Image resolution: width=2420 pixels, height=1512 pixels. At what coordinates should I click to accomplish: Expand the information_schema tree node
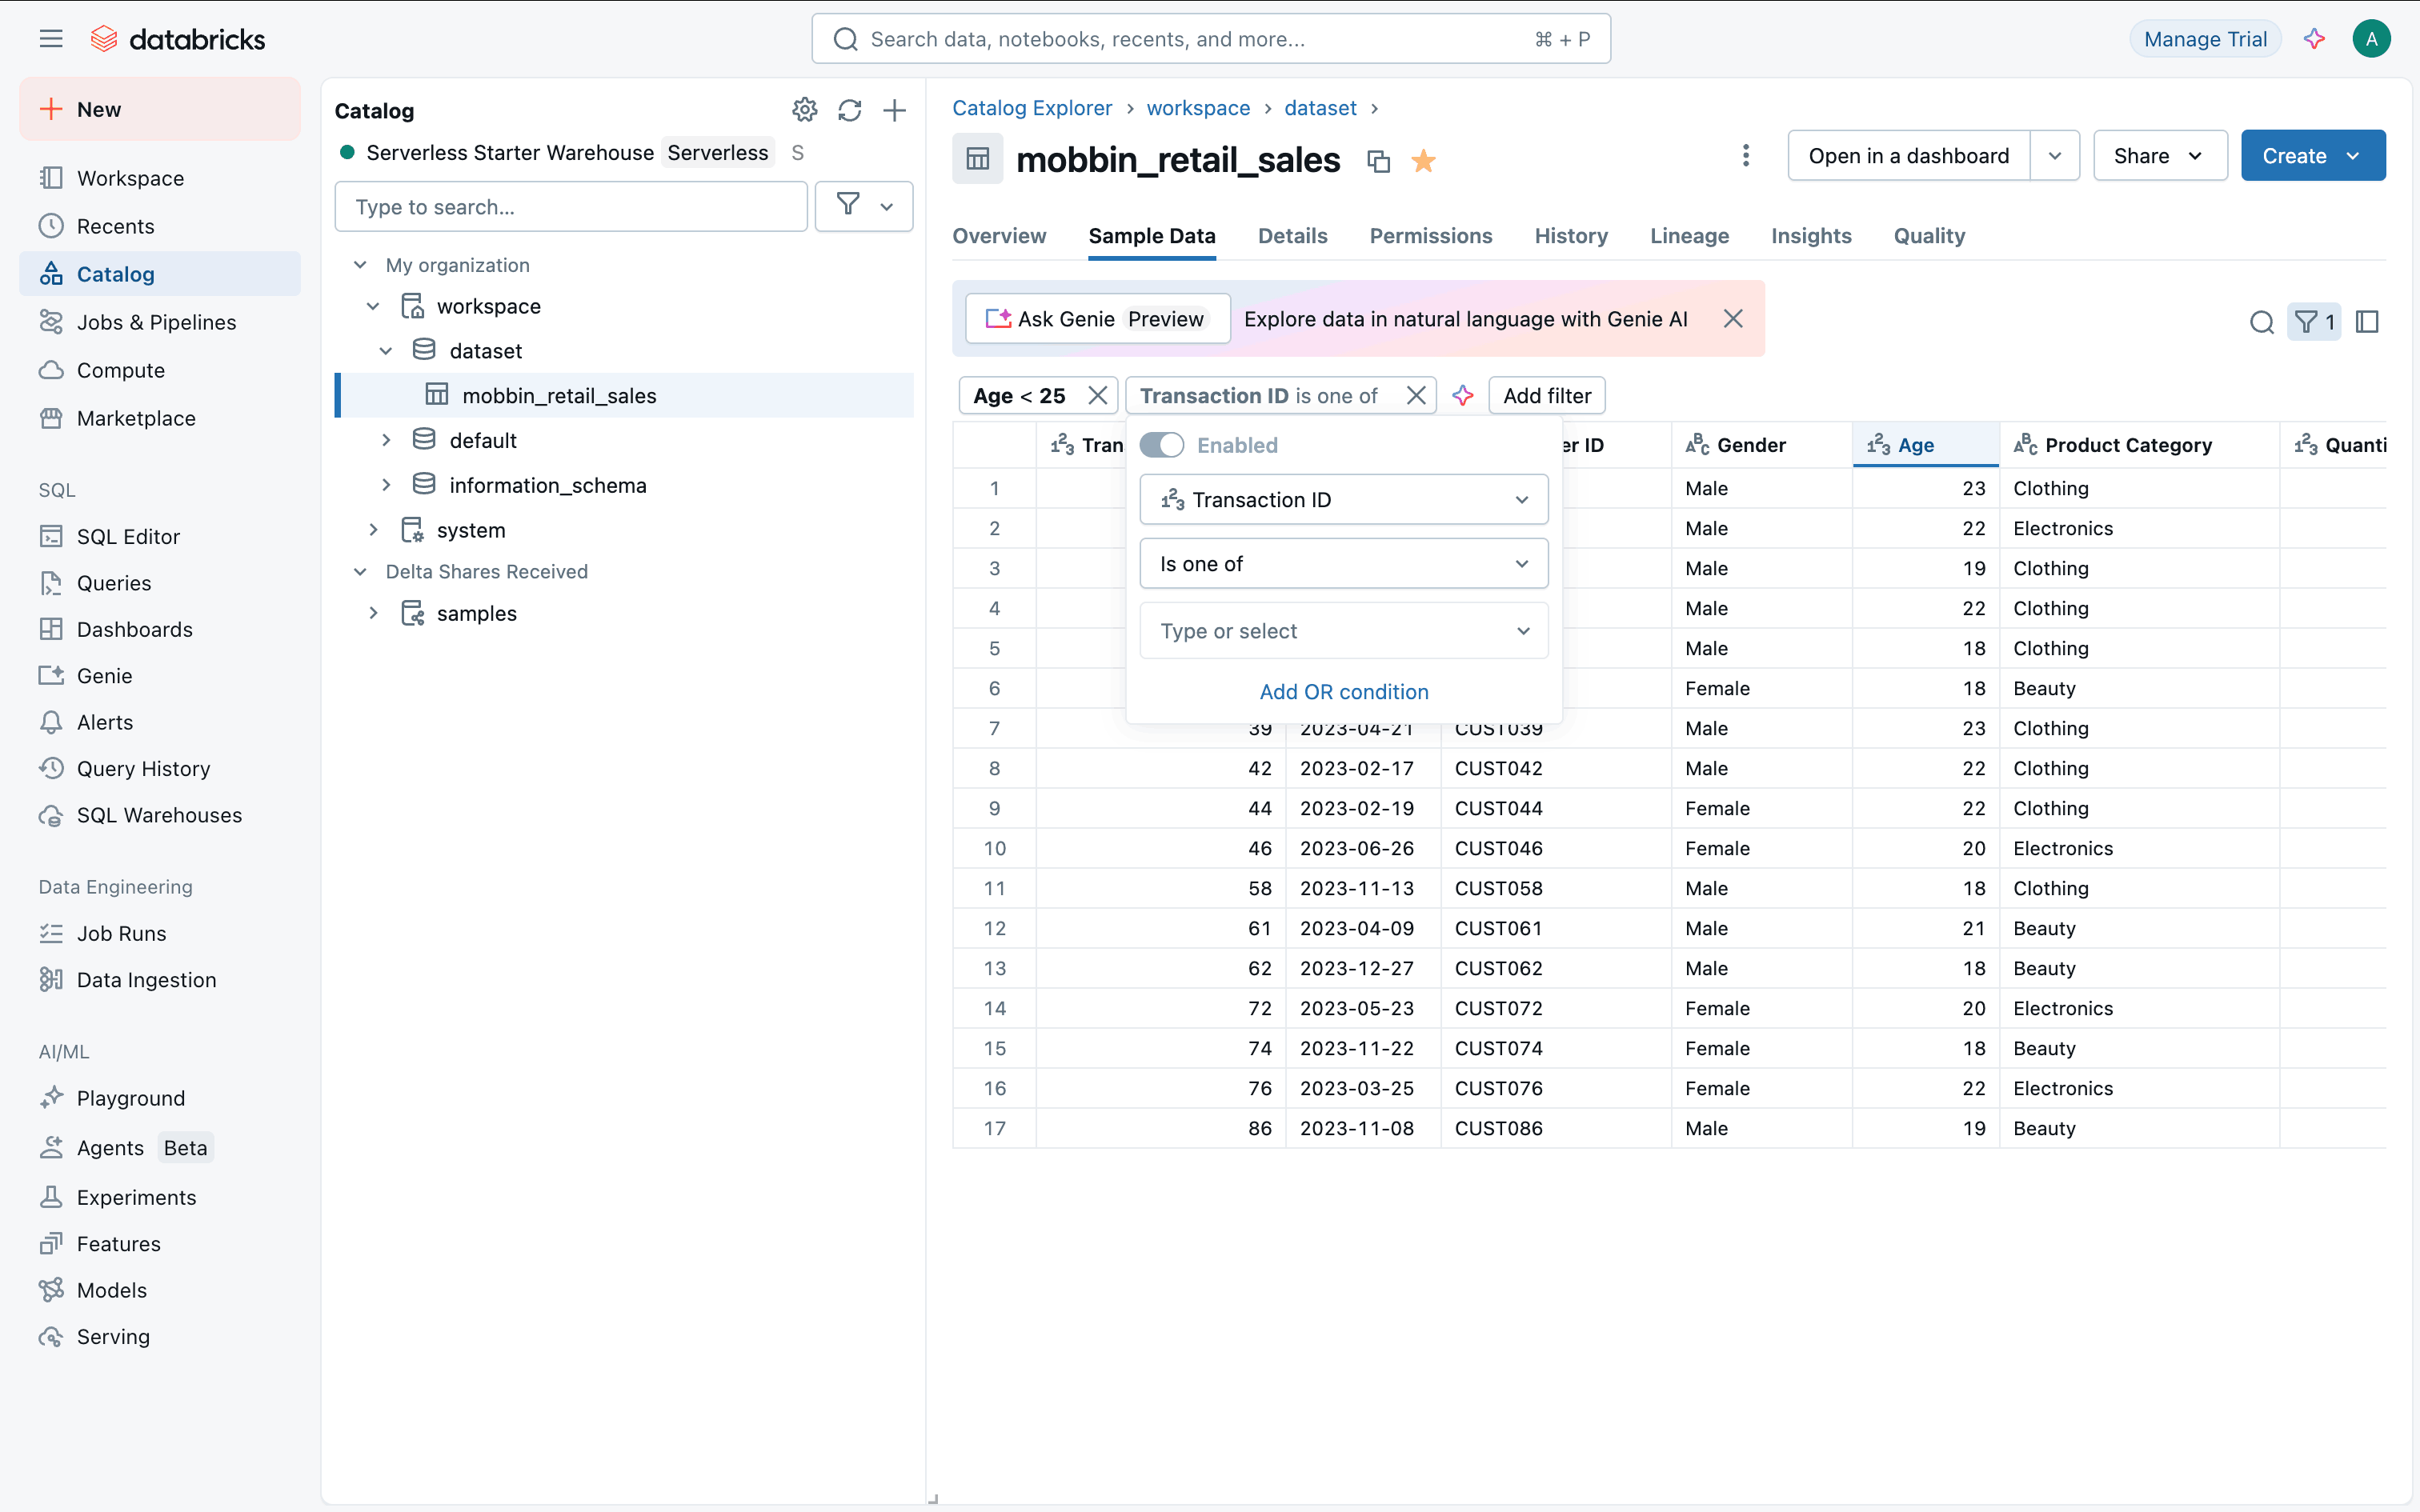pyautogui.click(x=386, y=485)
